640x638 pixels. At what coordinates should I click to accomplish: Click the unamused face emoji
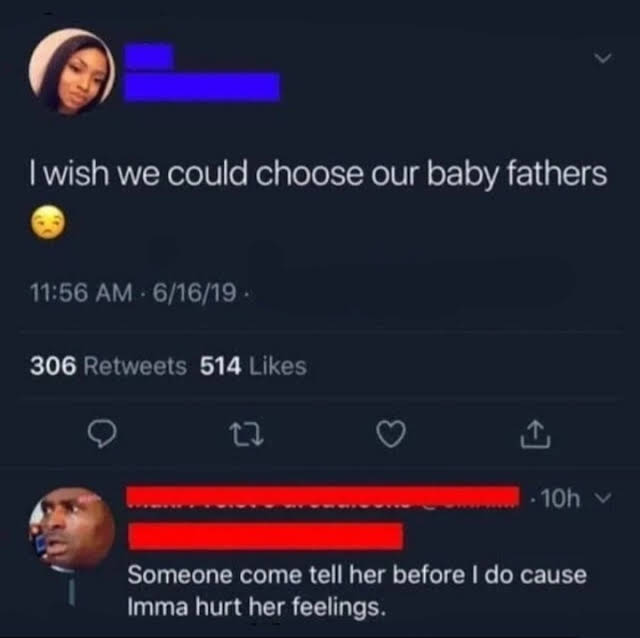tap(48, 221)
